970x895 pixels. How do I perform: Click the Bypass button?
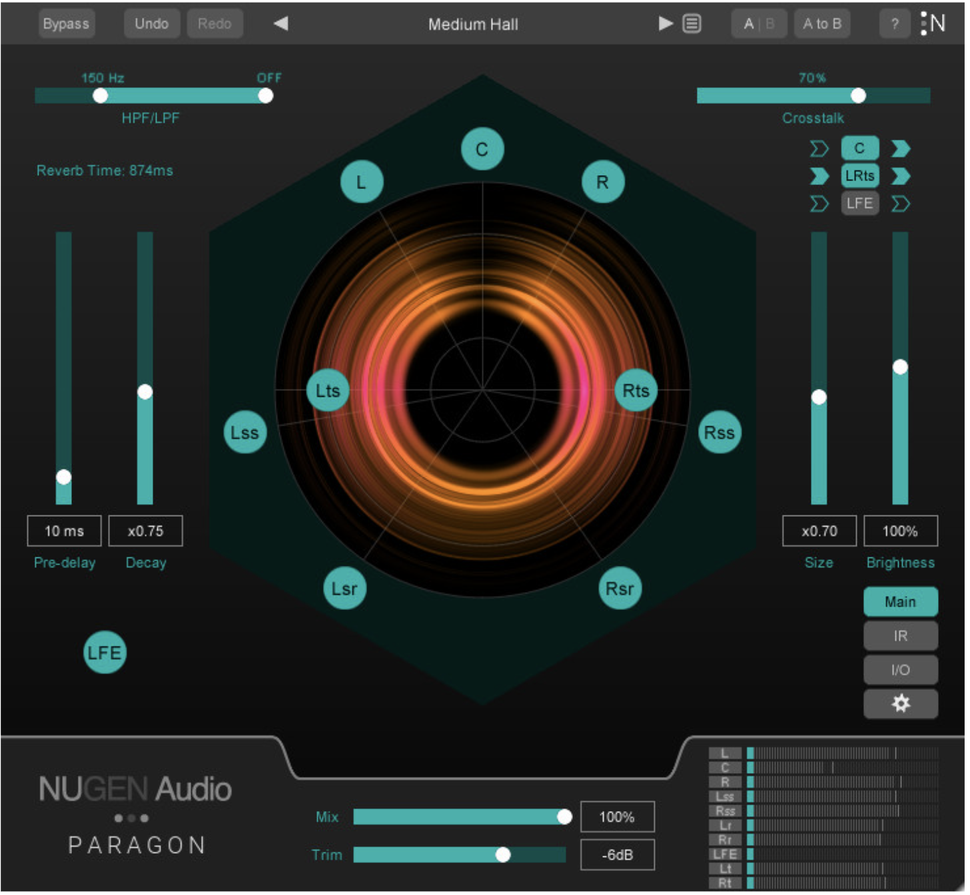[x=66, y=23]
